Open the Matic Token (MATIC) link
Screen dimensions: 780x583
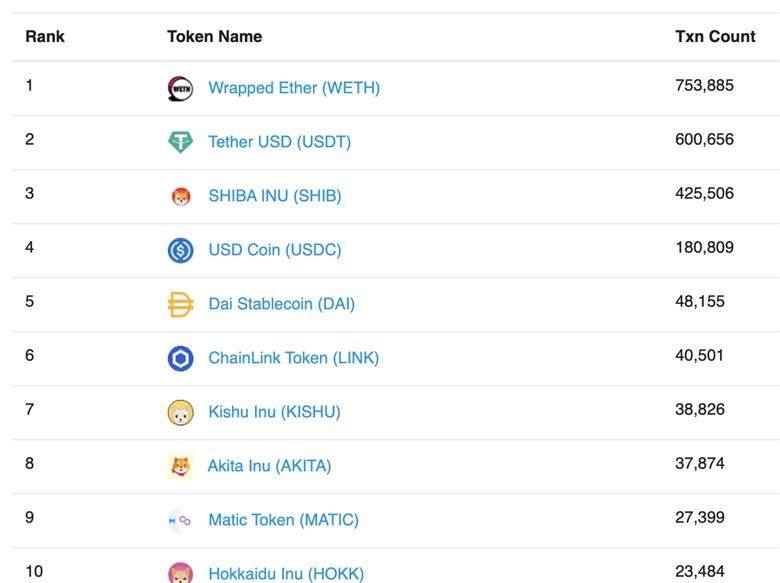tap(284, 520)
